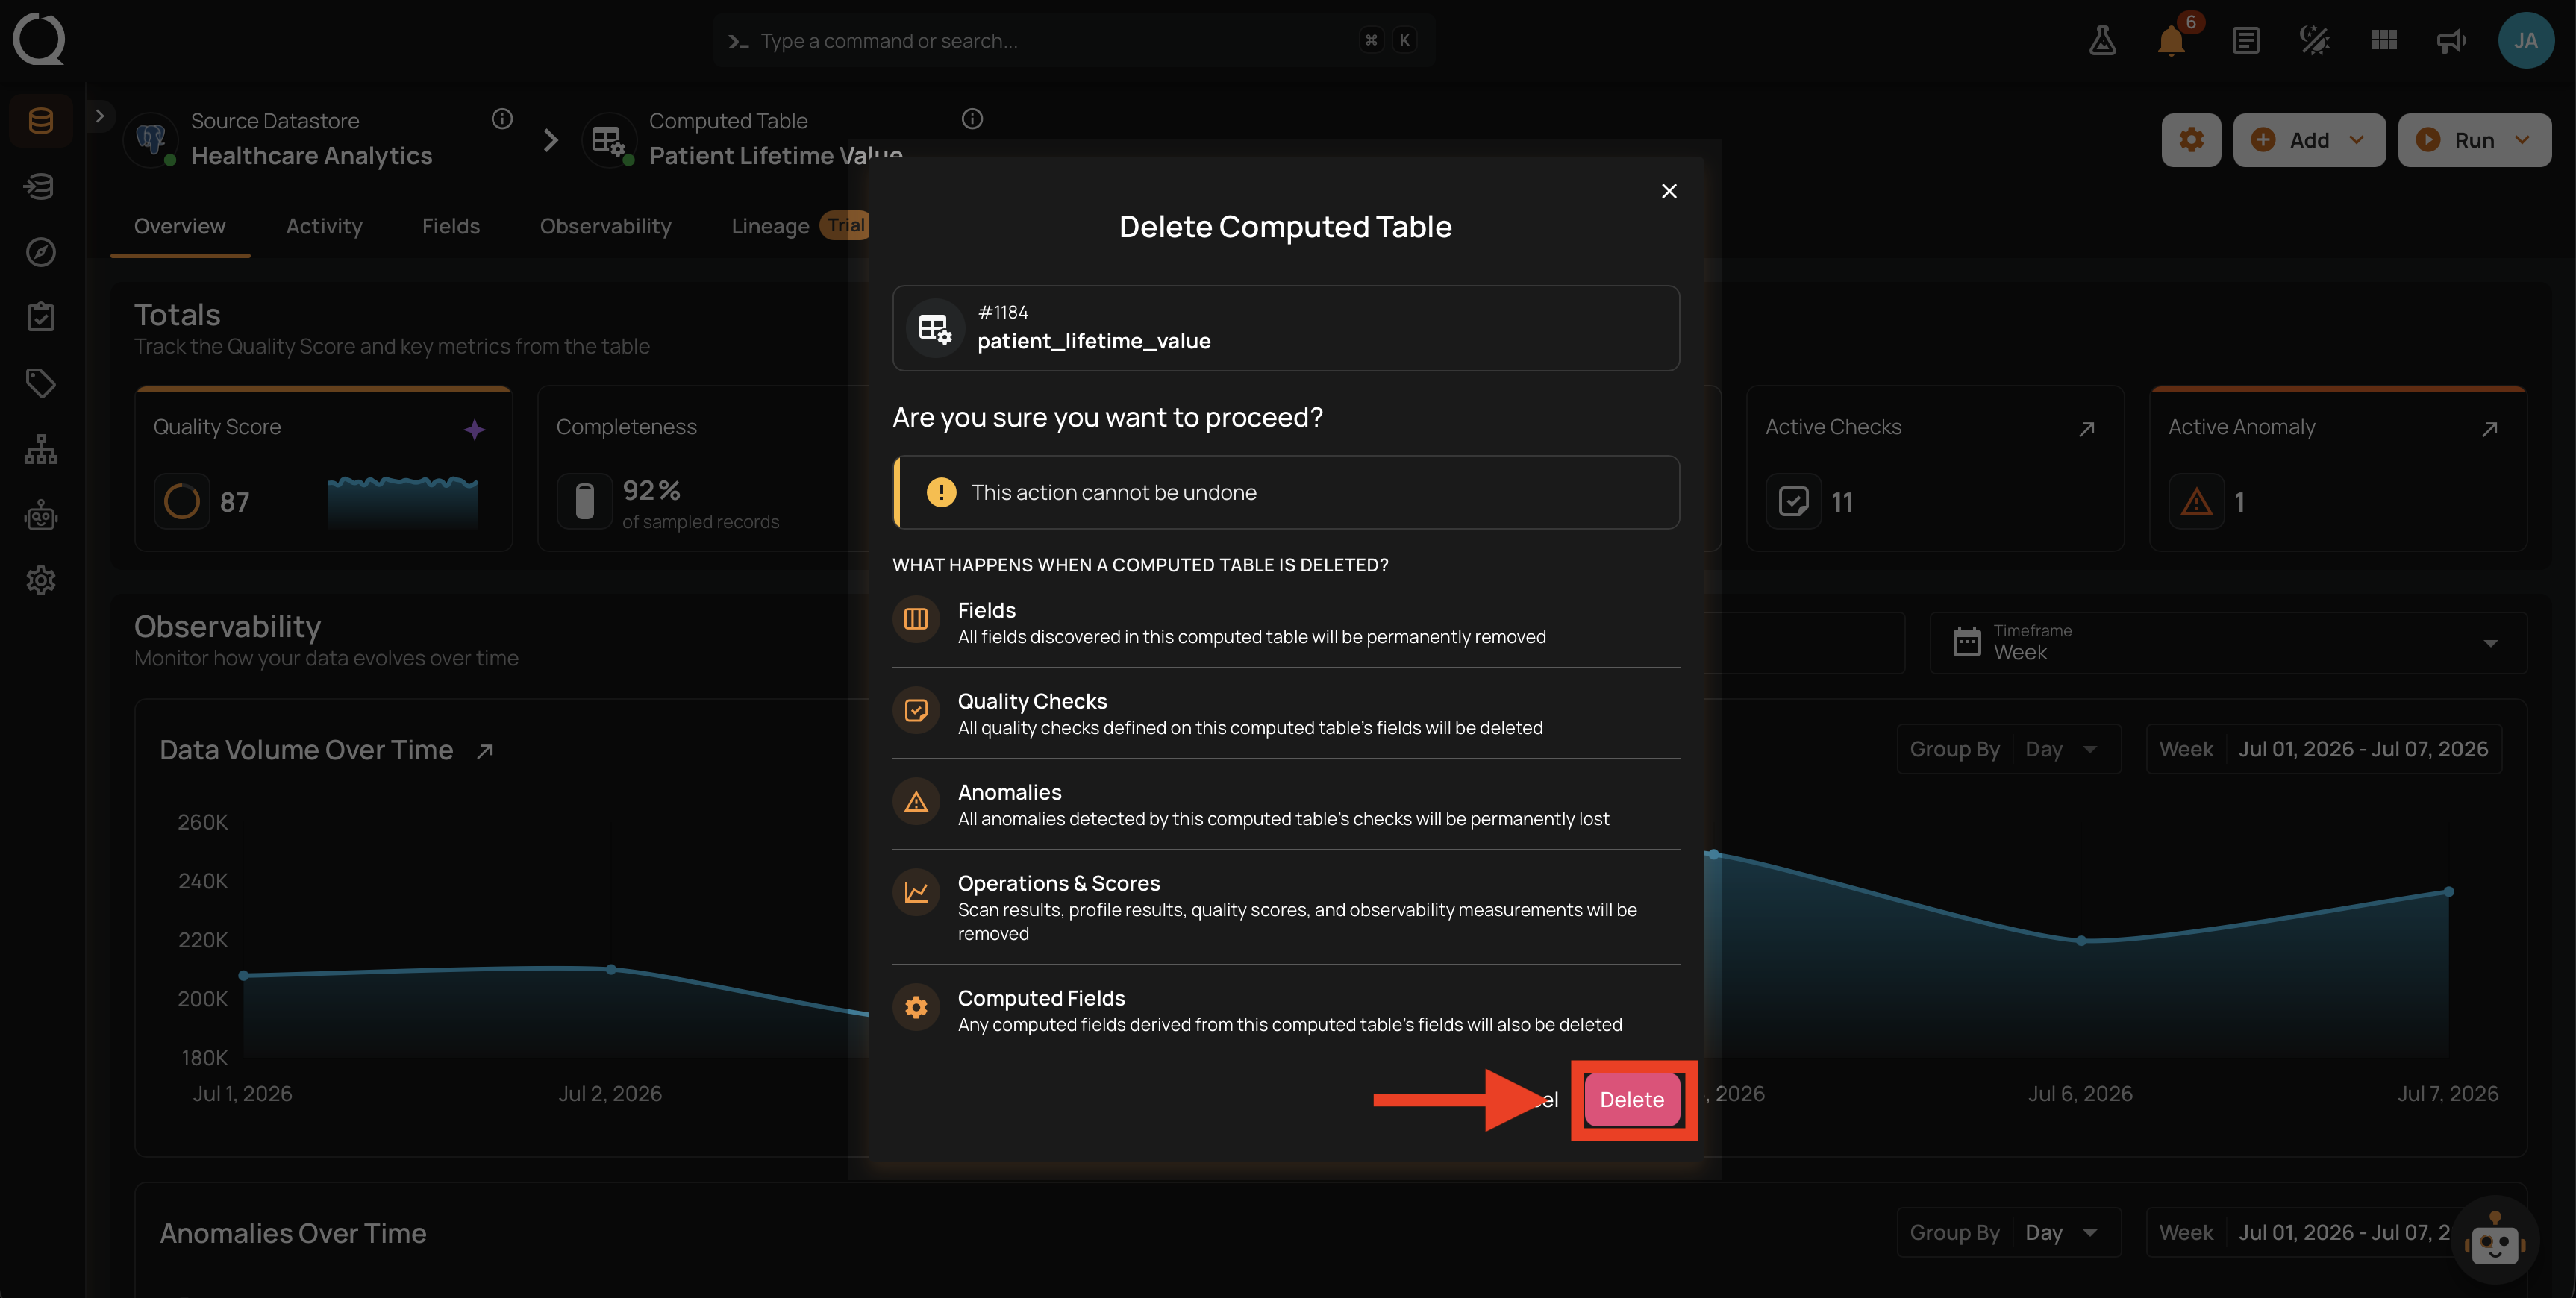Open the hierarchy library sidebar icon
2576x1298 pixels.
pos(40,449)
